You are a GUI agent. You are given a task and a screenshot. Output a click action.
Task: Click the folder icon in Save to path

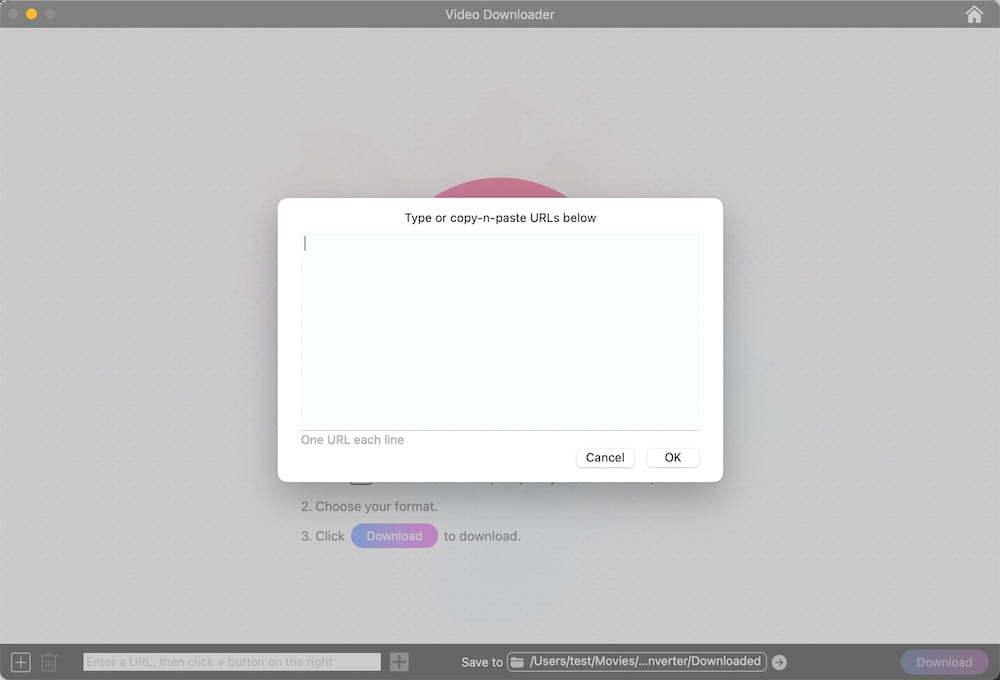tap(517, 662)
